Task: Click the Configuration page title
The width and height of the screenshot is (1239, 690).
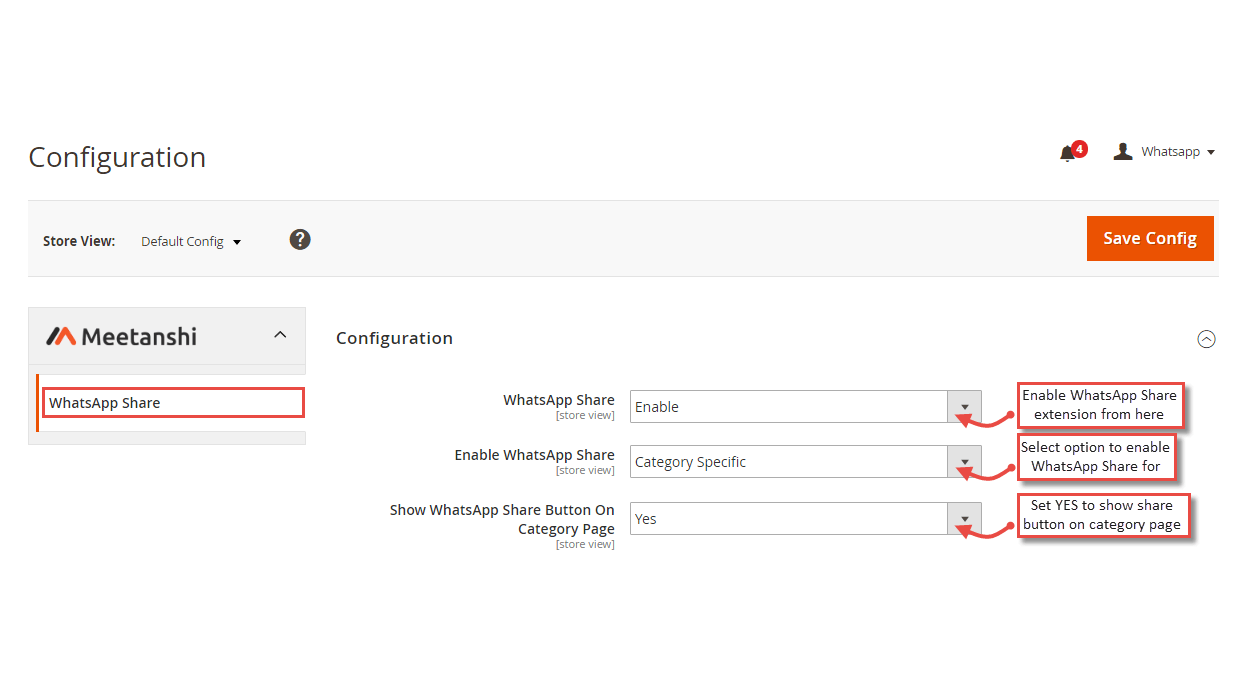Action: pyautogui.click(x=117, y=157)
